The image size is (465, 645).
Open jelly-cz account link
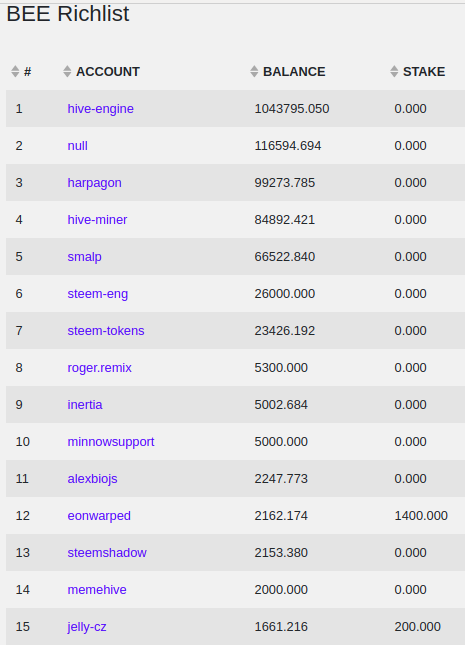pyautogui.click(x=87, y=627)
